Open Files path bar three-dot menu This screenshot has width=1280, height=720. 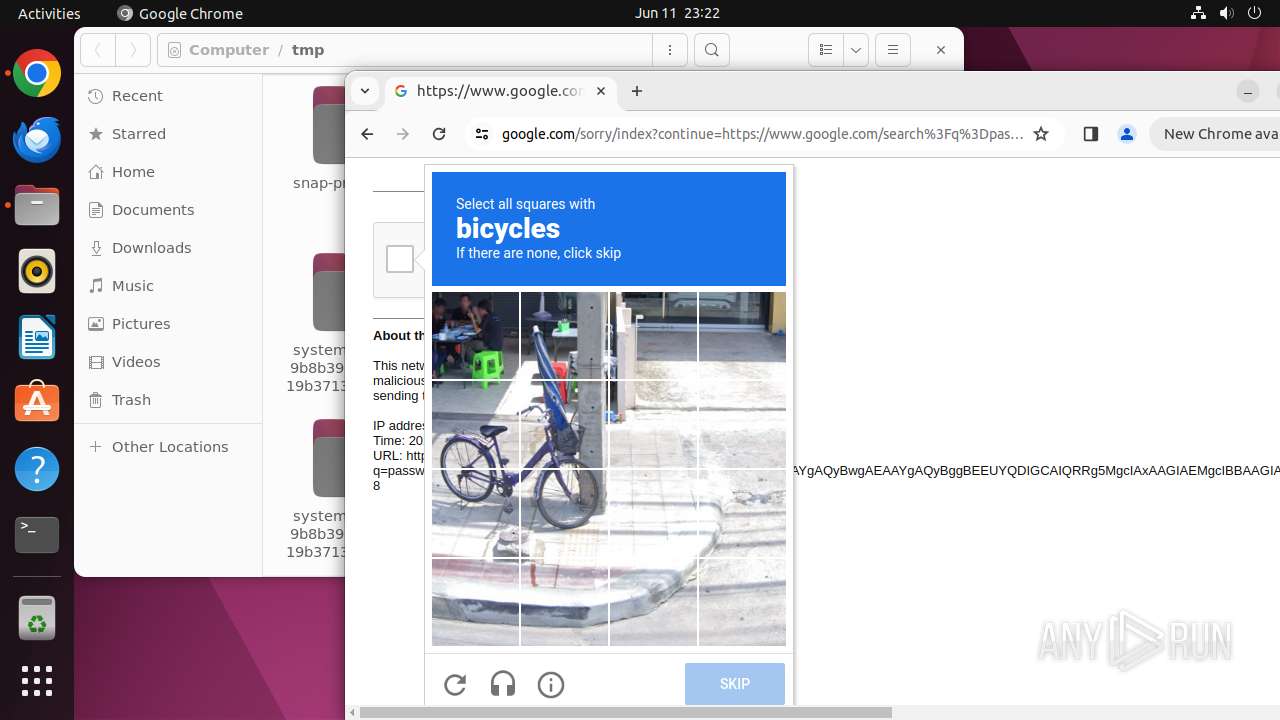[670, 50]
